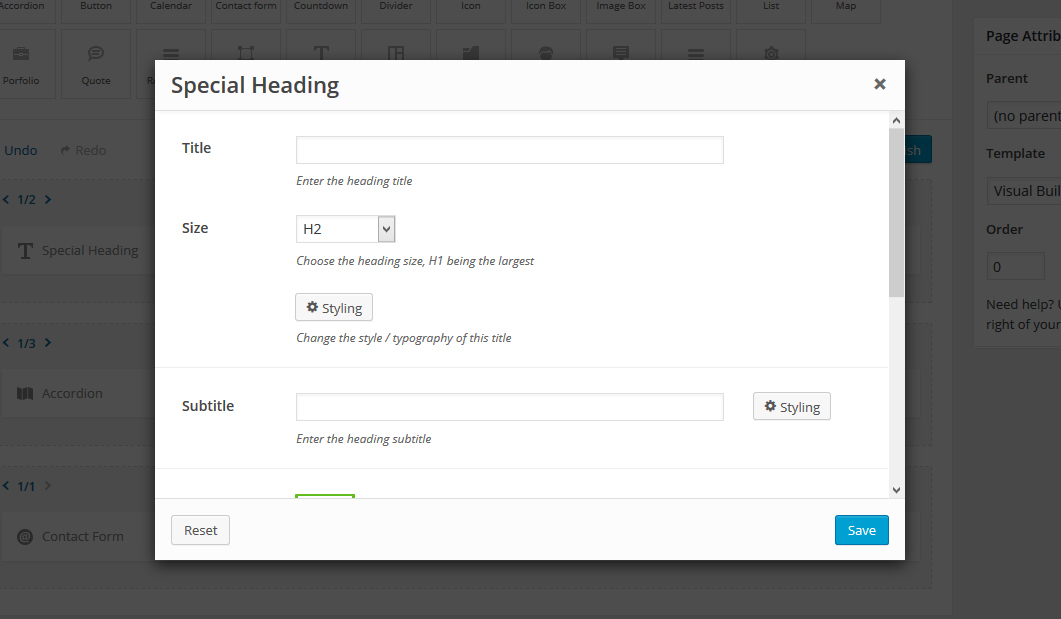Click Undo in the page builder
This screenshot has height=619, width=1061.
20,150
